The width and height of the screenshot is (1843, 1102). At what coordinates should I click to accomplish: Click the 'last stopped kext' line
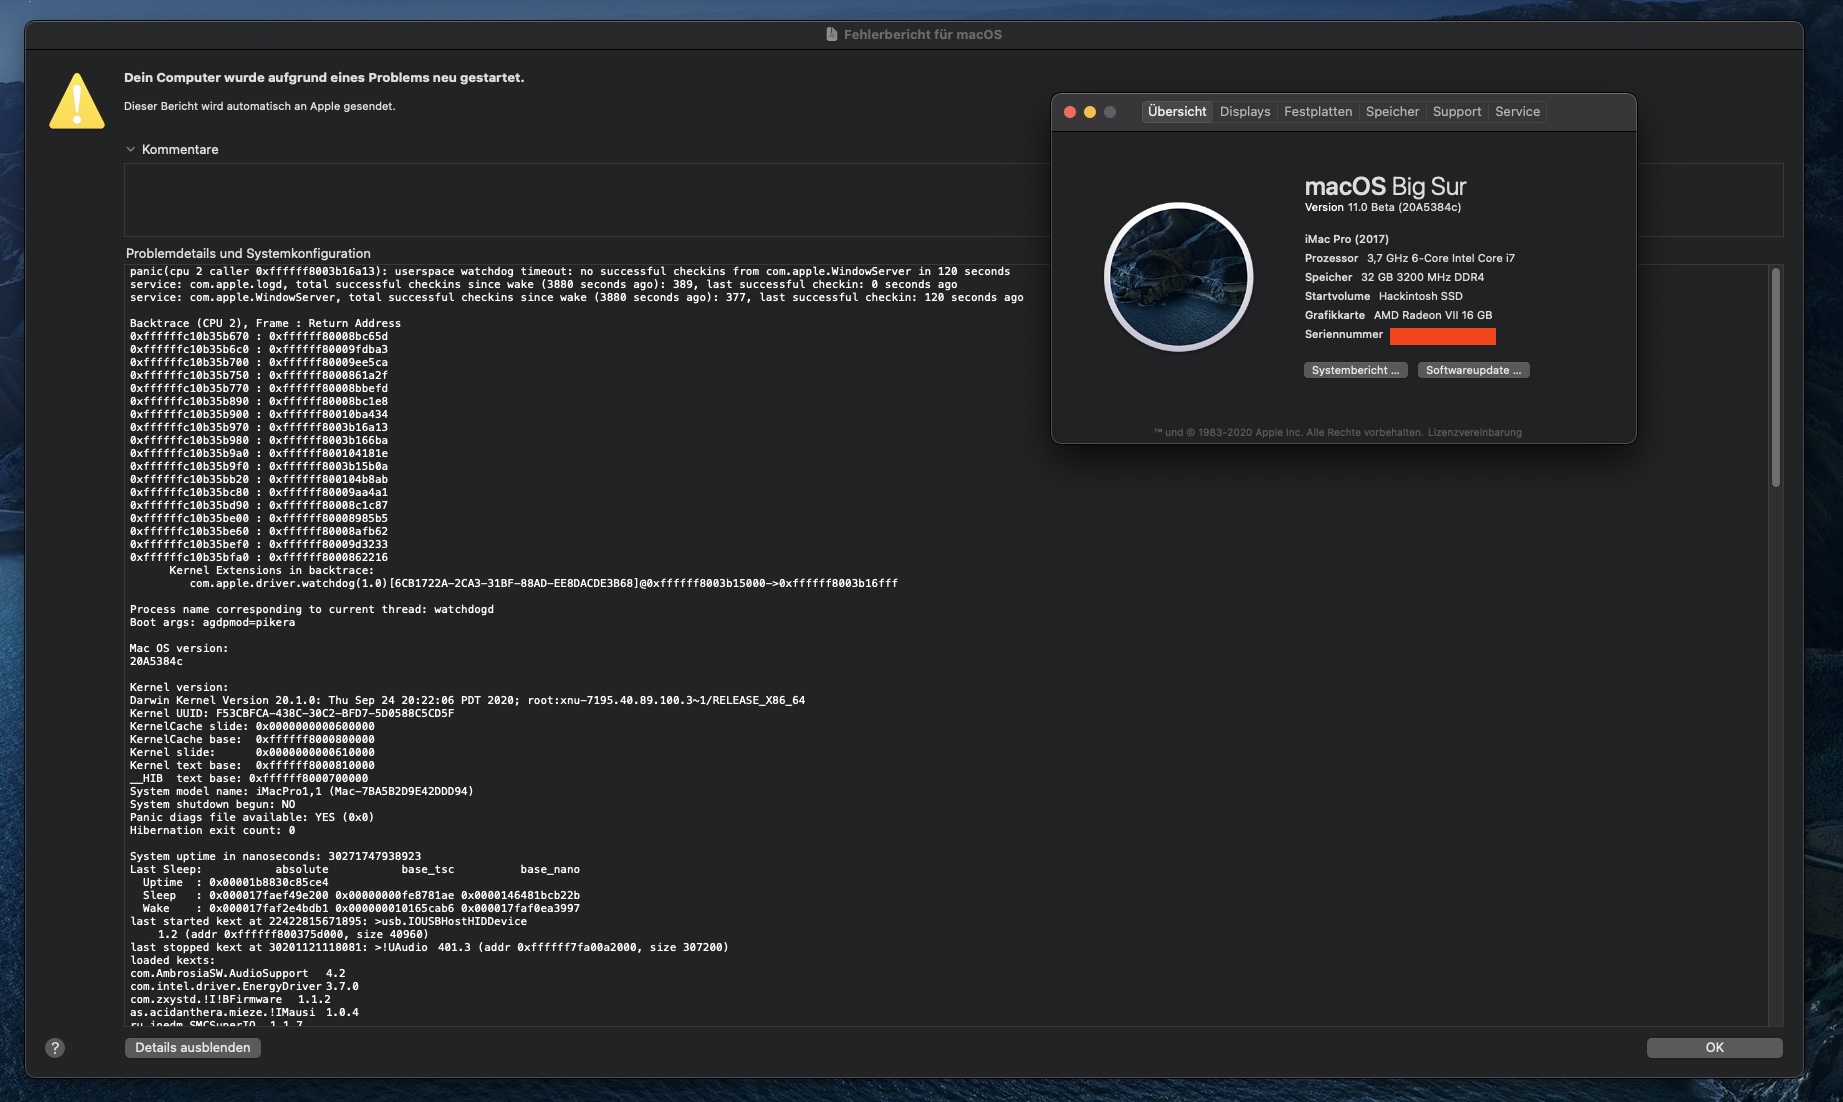[429, 947]
